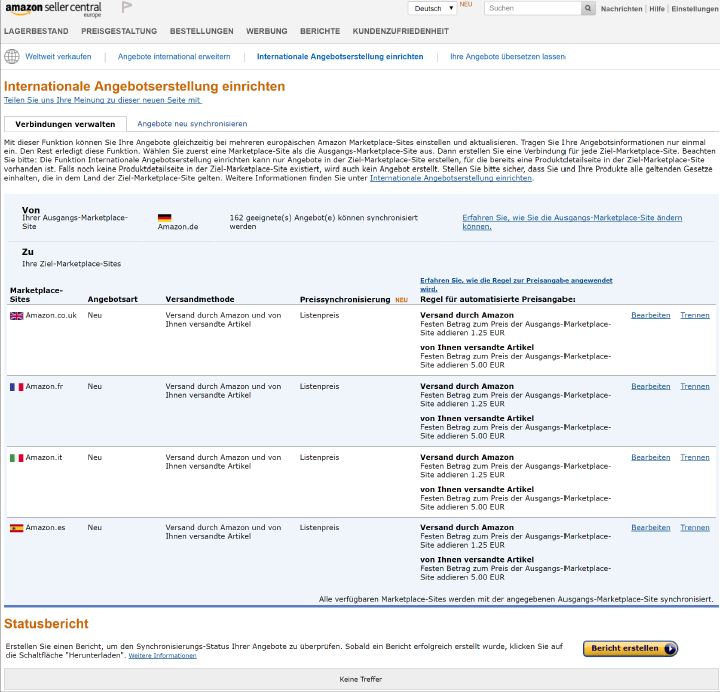Open the BESTELLUNGEN menu
This screenshot has height=692, width=720.
point(202,31)
